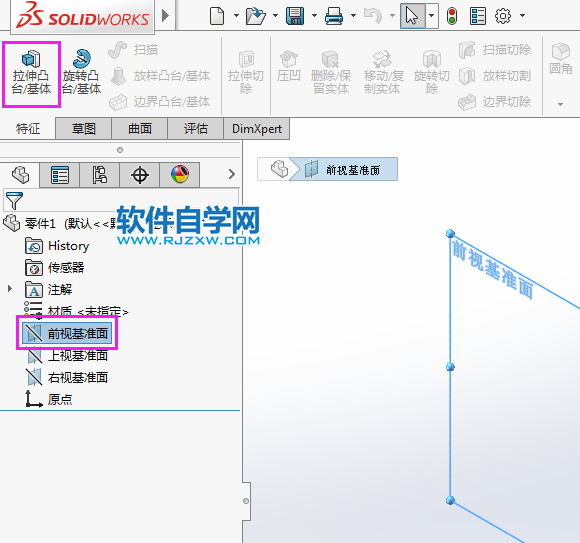This screenshot has height=543, width=580.
Task: Open the DimXpertManager crosshair tab
Action: [x=140, y=175]
